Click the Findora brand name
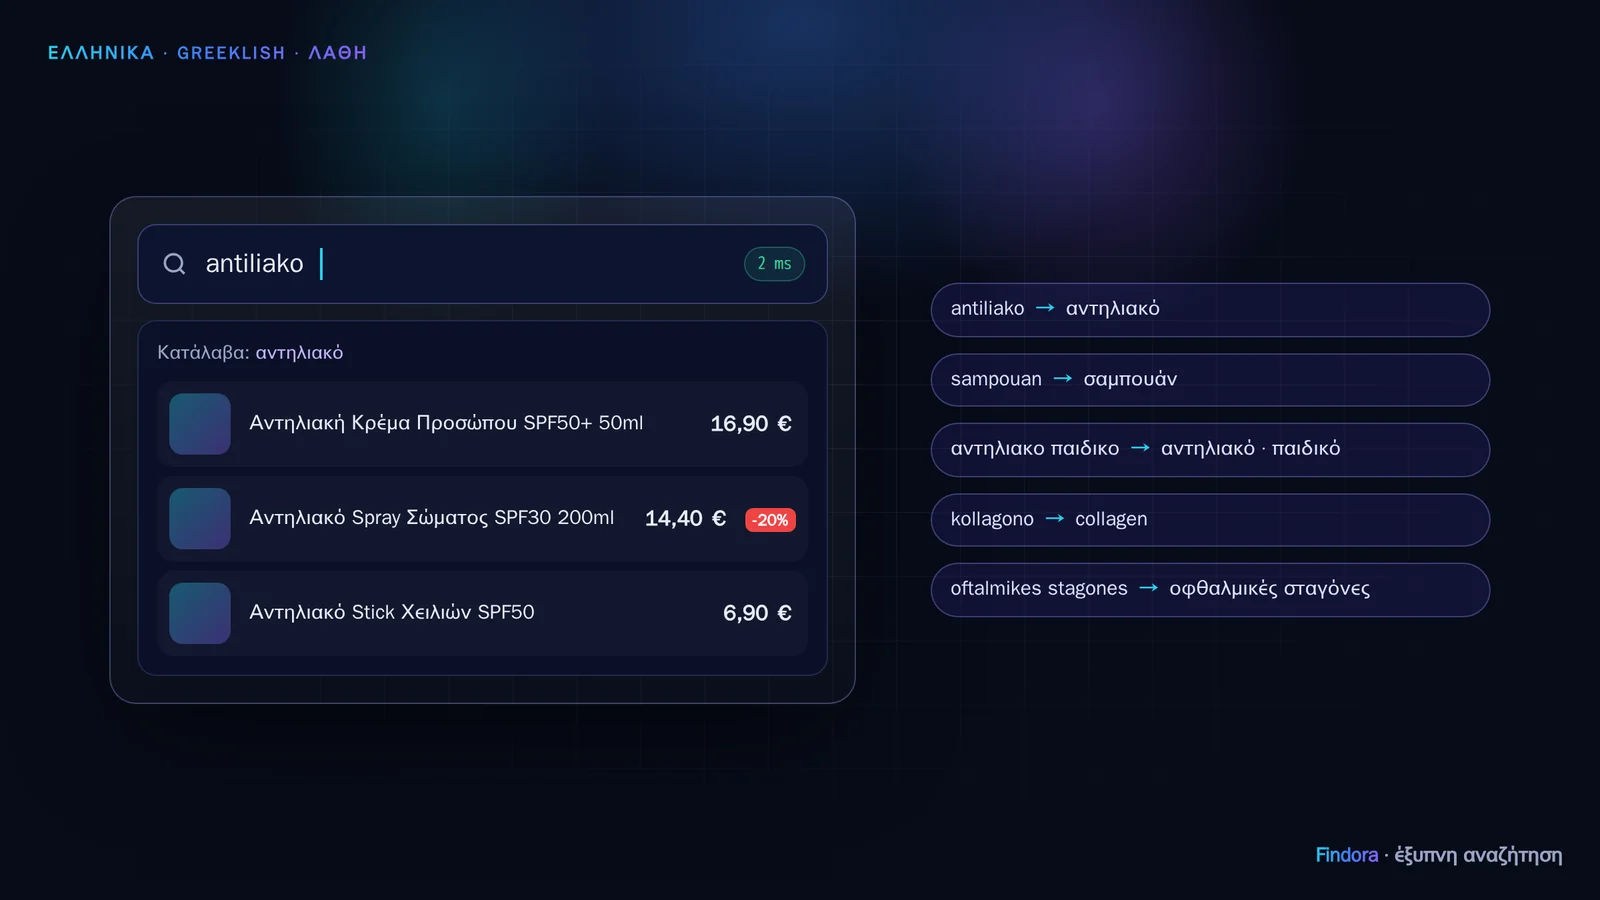The image size is (1600, 900). click(1347, 855)
